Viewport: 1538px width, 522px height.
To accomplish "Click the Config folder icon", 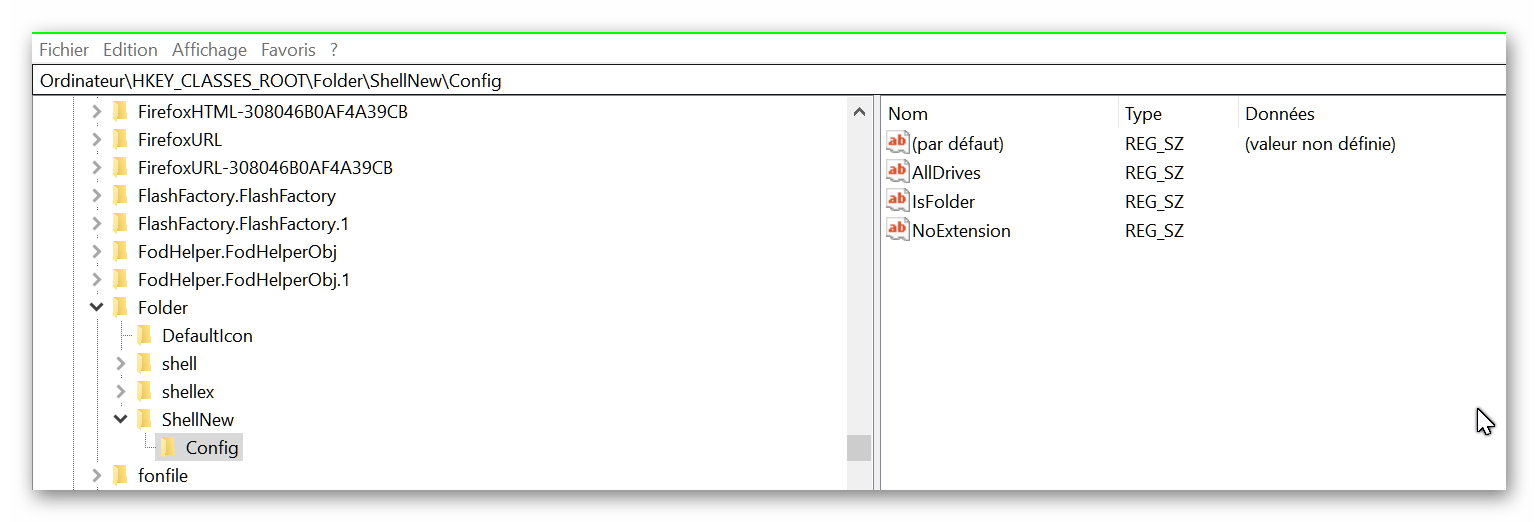I will [x=168, y=447].
